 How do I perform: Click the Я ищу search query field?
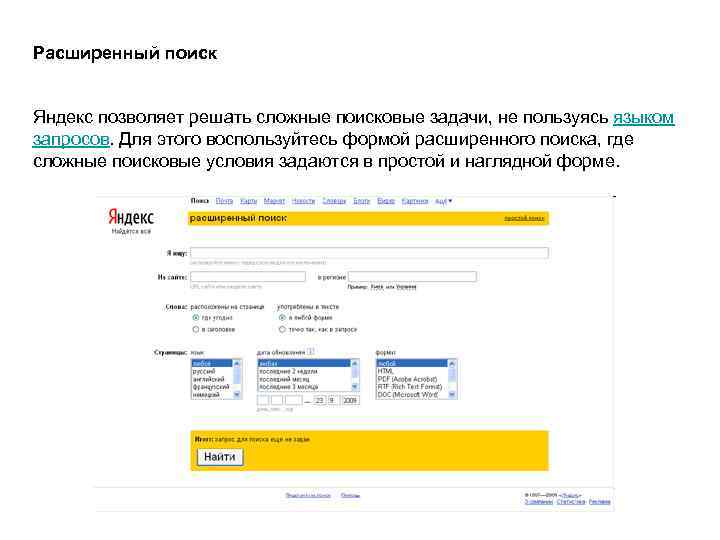(369, 253)
